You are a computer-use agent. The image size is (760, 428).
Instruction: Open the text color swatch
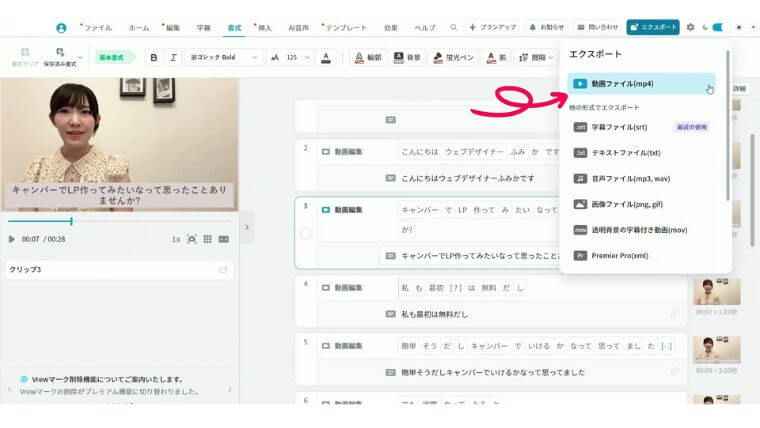pos(326,58)
